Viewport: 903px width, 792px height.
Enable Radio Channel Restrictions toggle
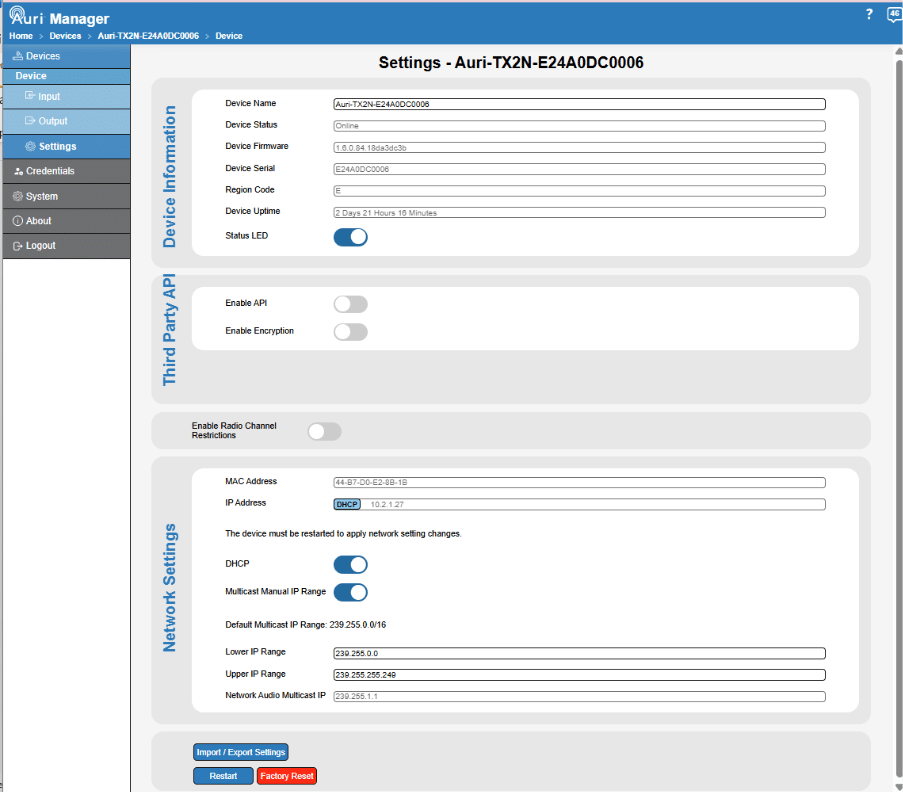pyautogui.click(x=324, y=431)
